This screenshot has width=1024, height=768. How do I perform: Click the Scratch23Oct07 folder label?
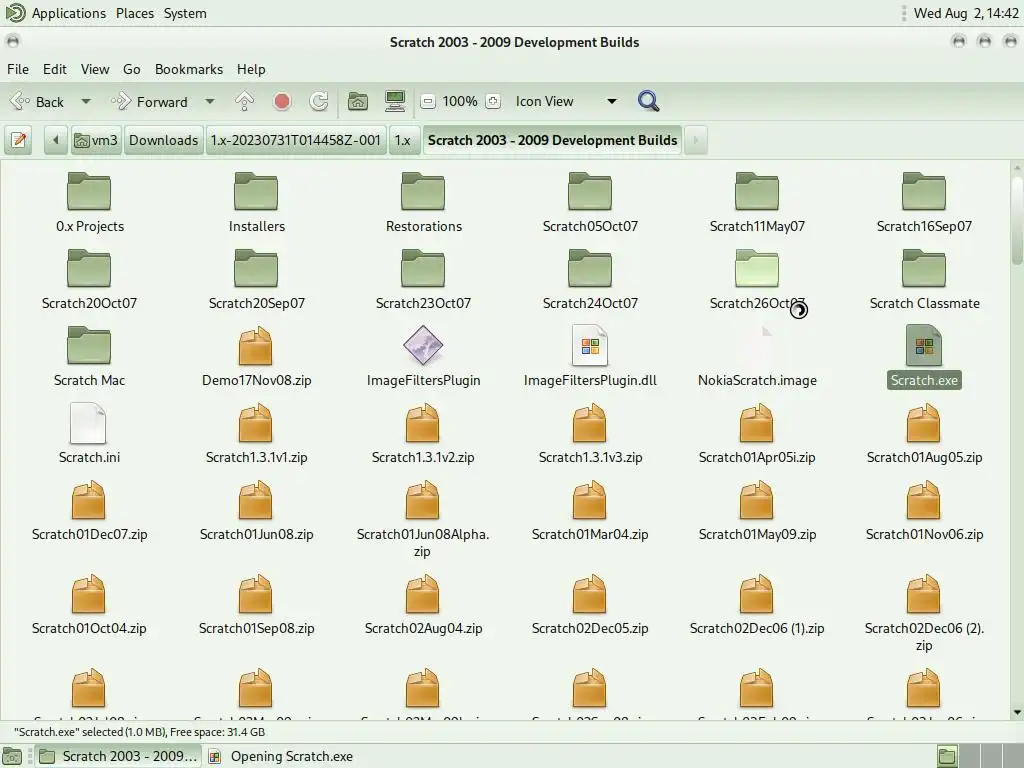(423, 303)
